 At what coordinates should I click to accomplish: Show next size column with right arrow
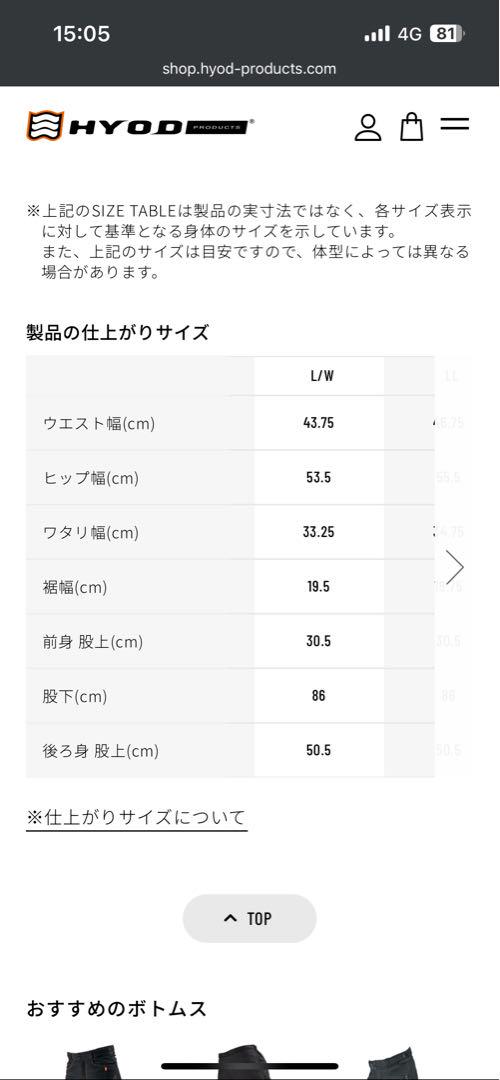point(455,567)
